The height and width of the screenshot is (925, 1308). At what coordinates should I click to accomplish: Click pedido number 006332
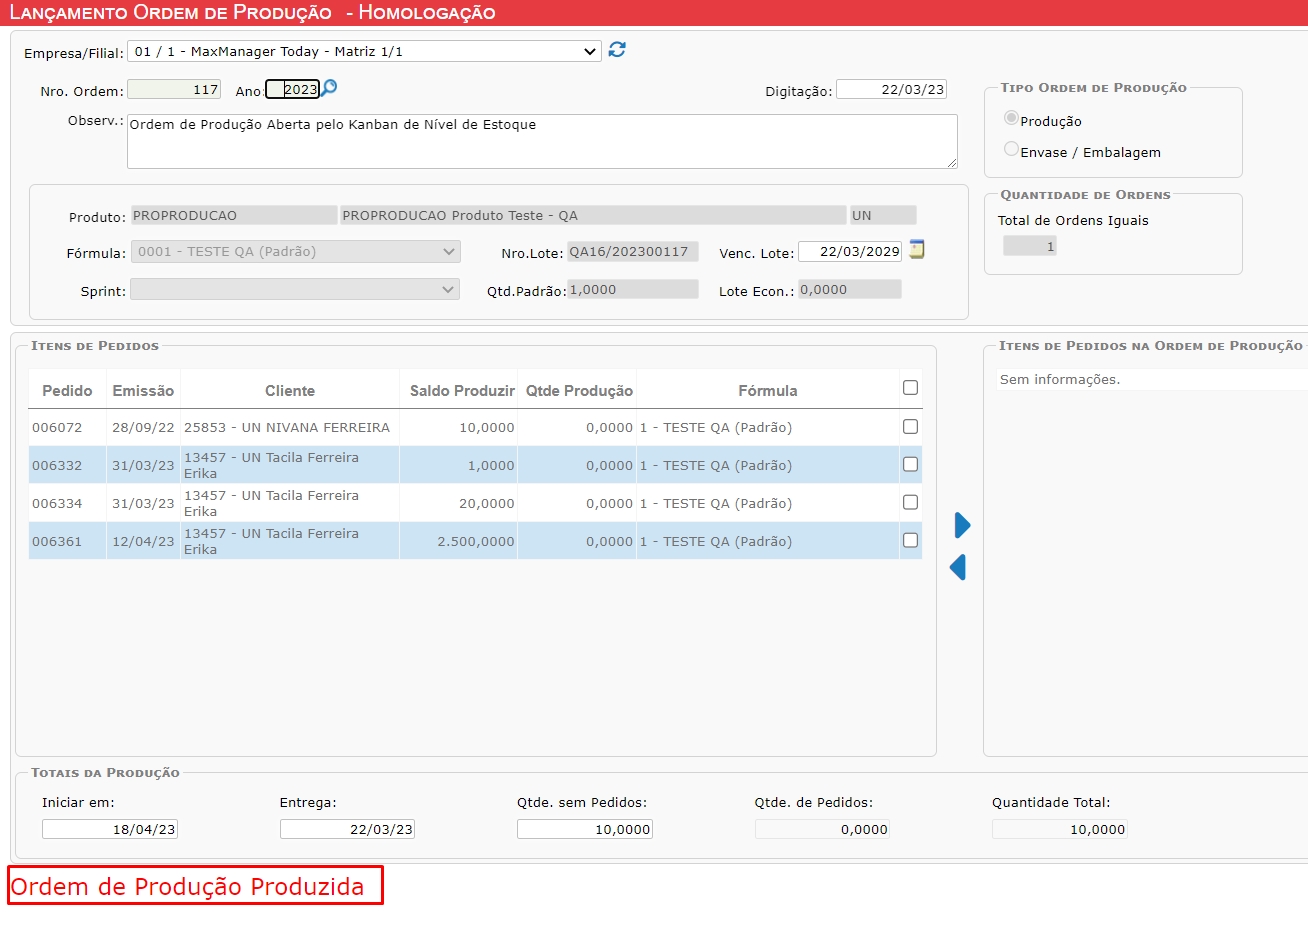[x=57, y=465]
